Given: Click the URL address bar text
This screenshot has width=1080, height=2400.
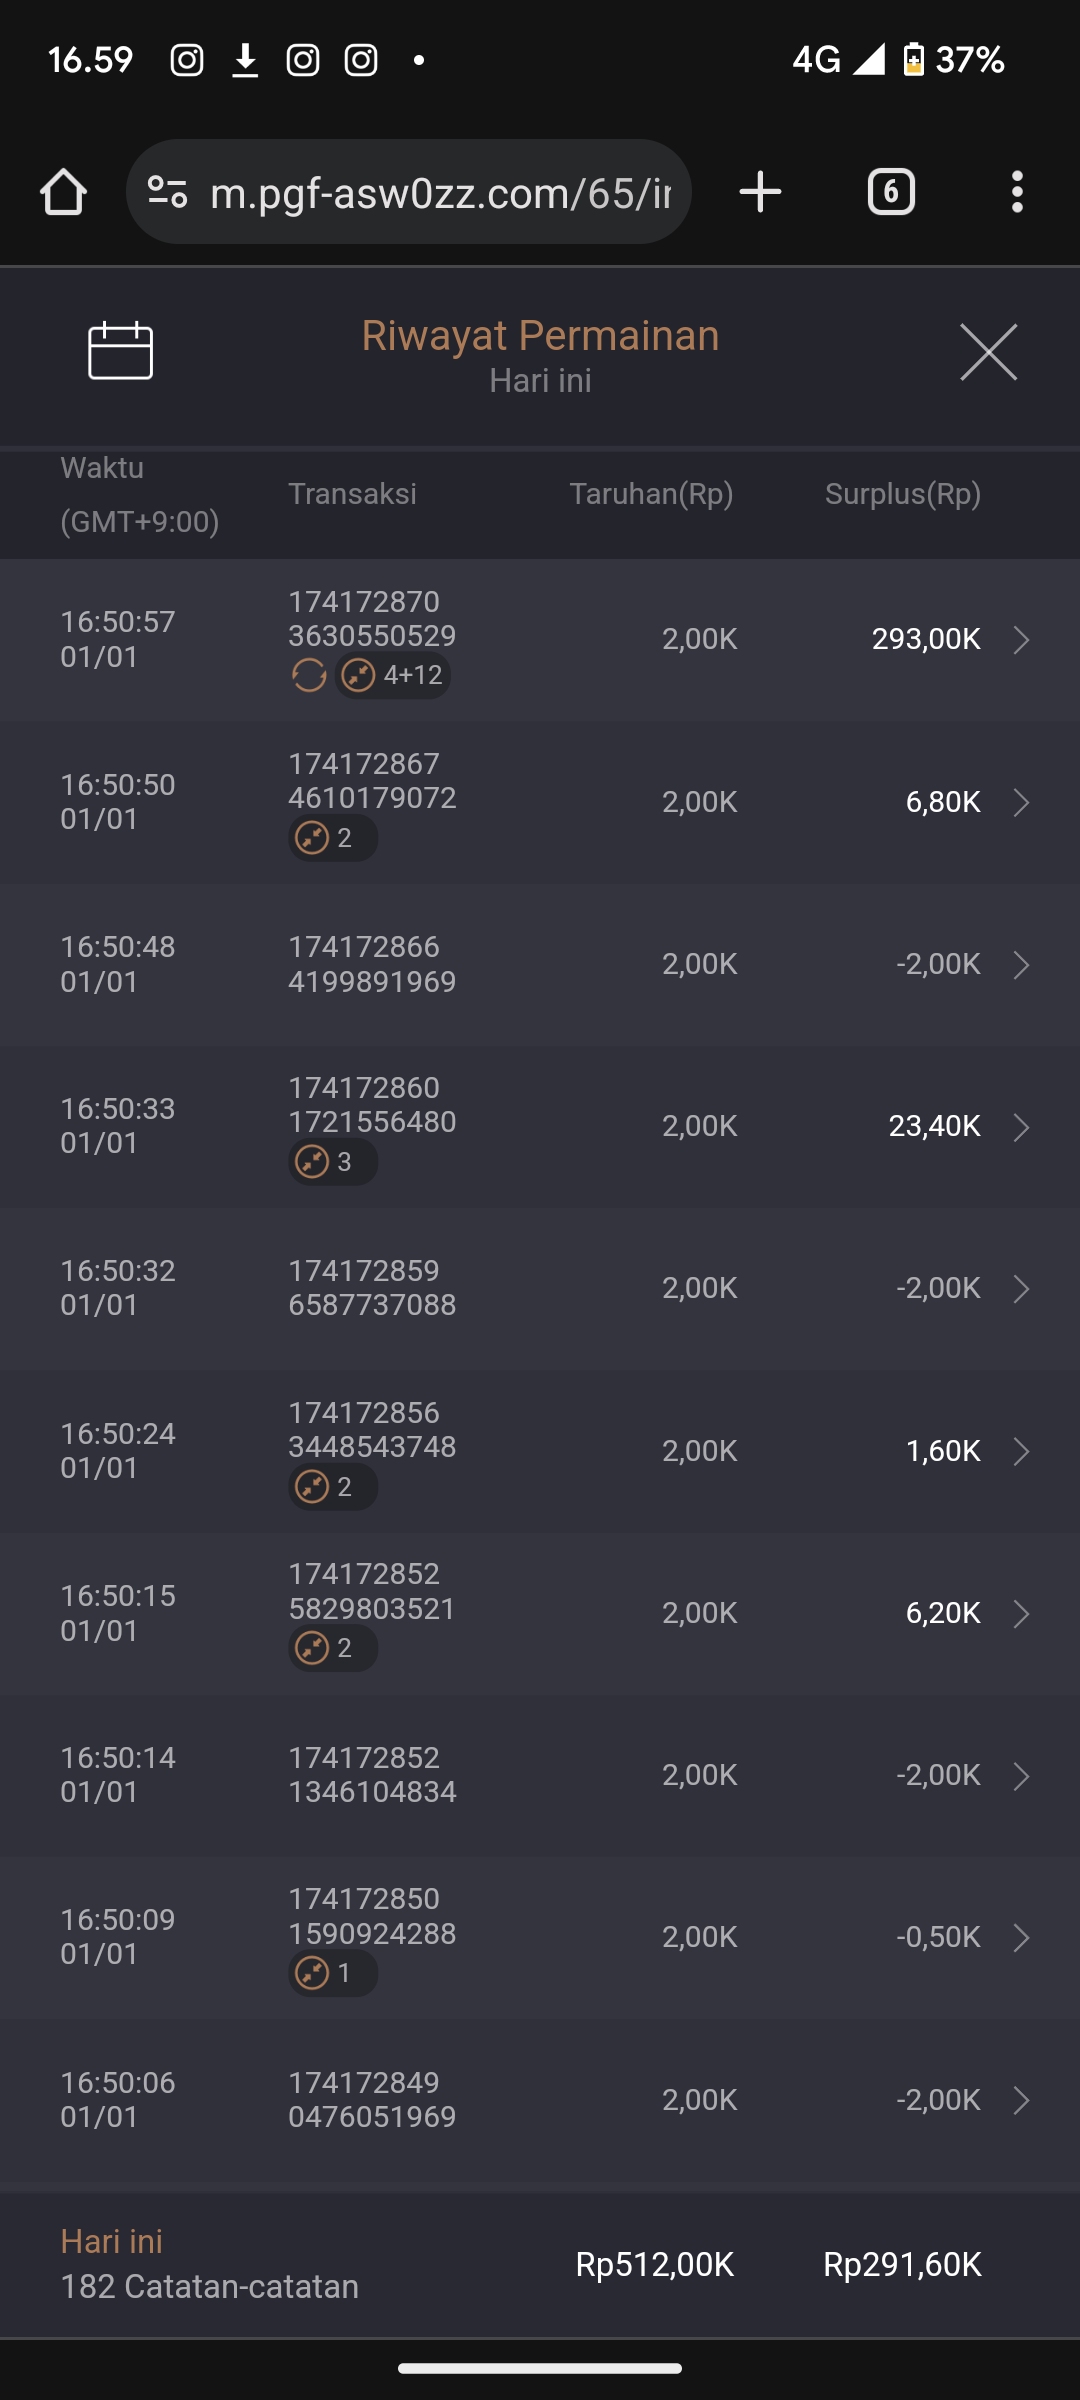Looking at the screenshot, I should [x=440, y=192].
